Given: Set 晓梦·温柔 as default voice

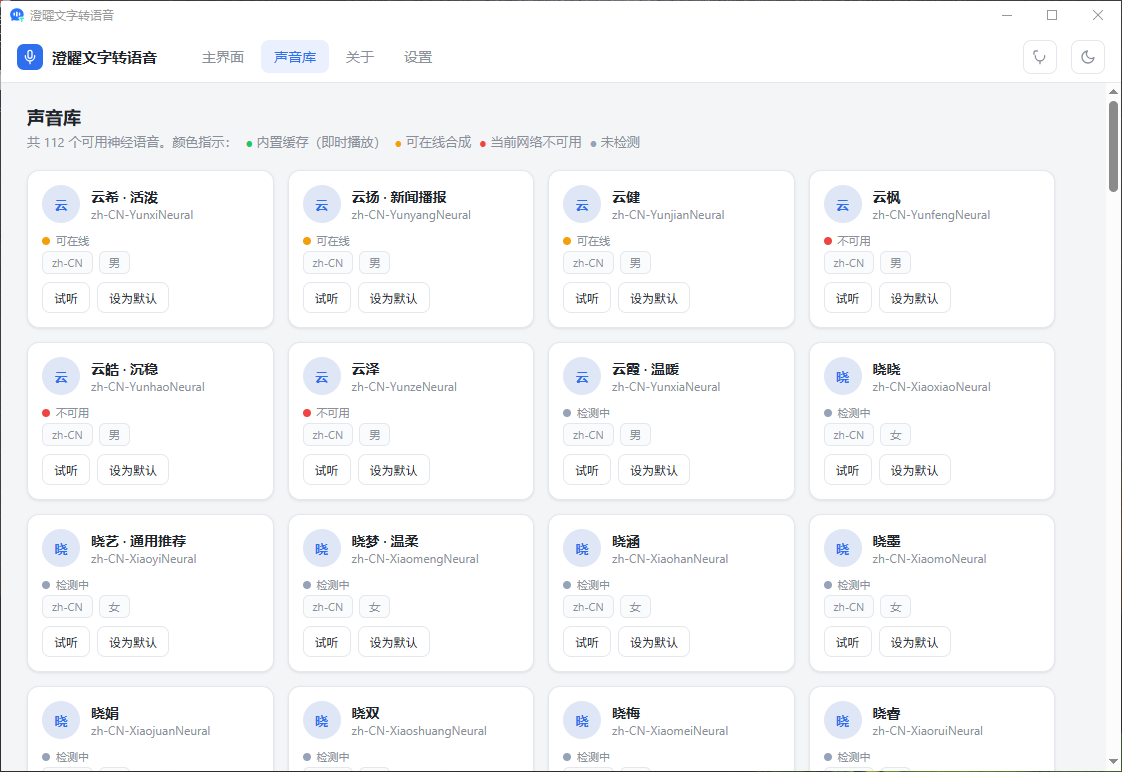Looking at the screenshot, I should (x=394, y=642).
